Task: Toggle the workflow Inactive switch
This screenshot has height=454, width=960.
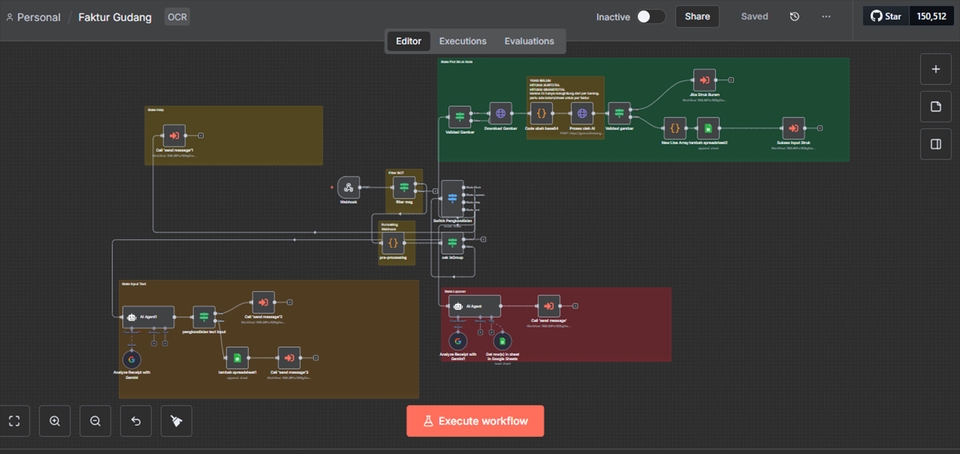Action: click(650, 17)
